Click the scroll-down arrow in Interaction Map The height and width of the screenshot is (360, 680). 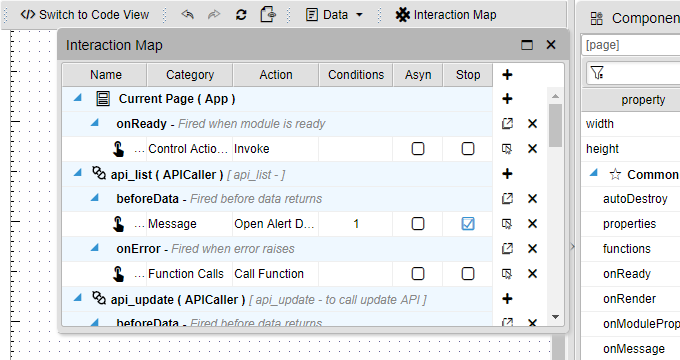point(555,317)
